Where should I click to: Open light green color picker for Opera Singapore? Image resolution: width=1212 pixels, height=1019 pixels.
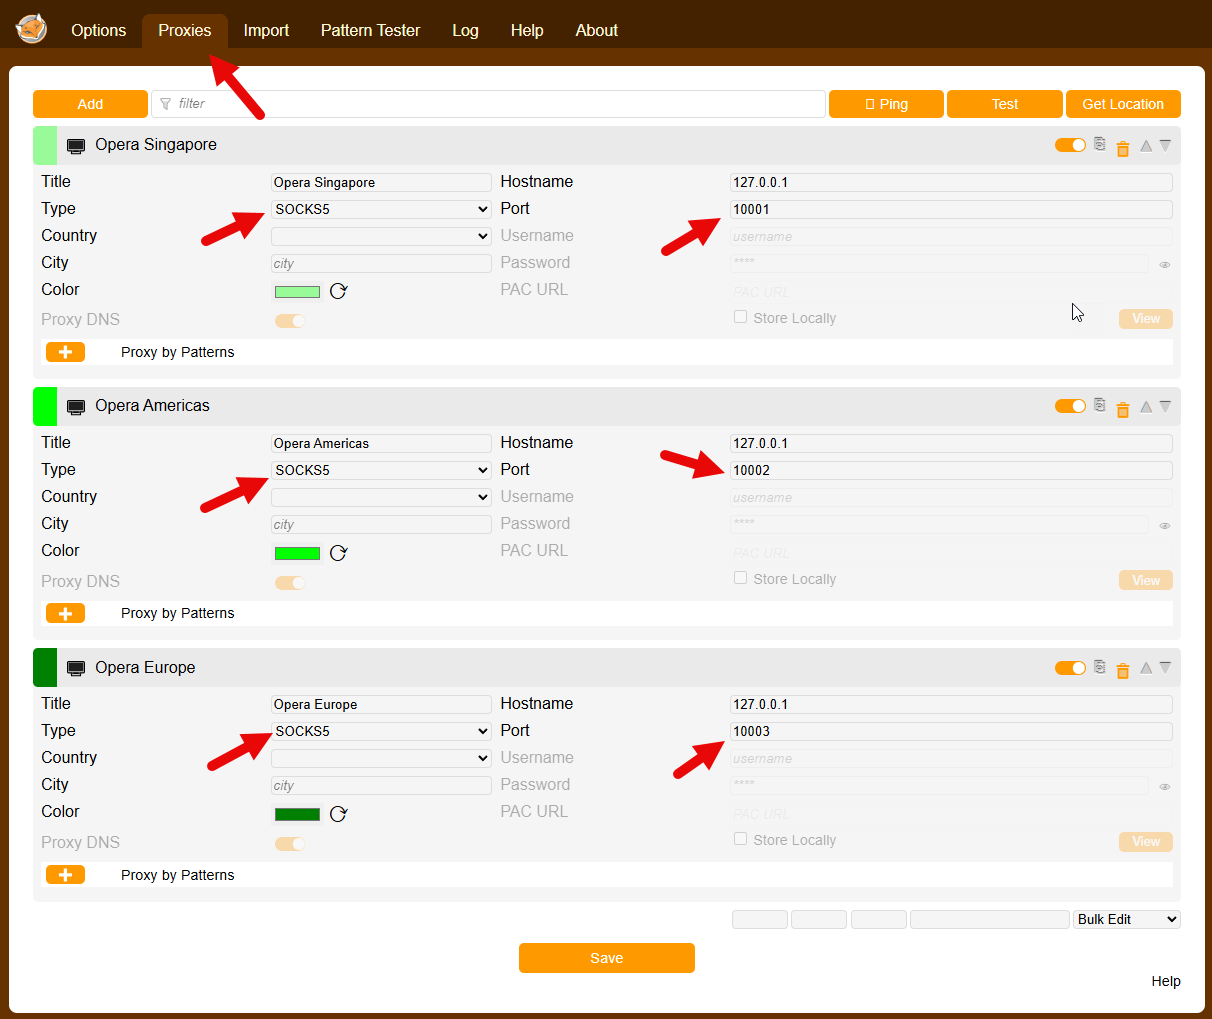click(x=298, y=292)
